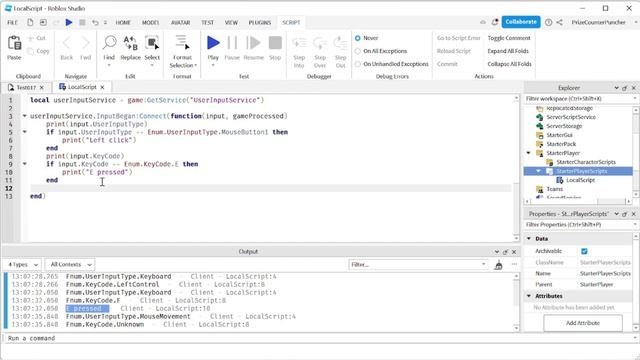Open the Output panel three-dots menu

pos(514,264)
